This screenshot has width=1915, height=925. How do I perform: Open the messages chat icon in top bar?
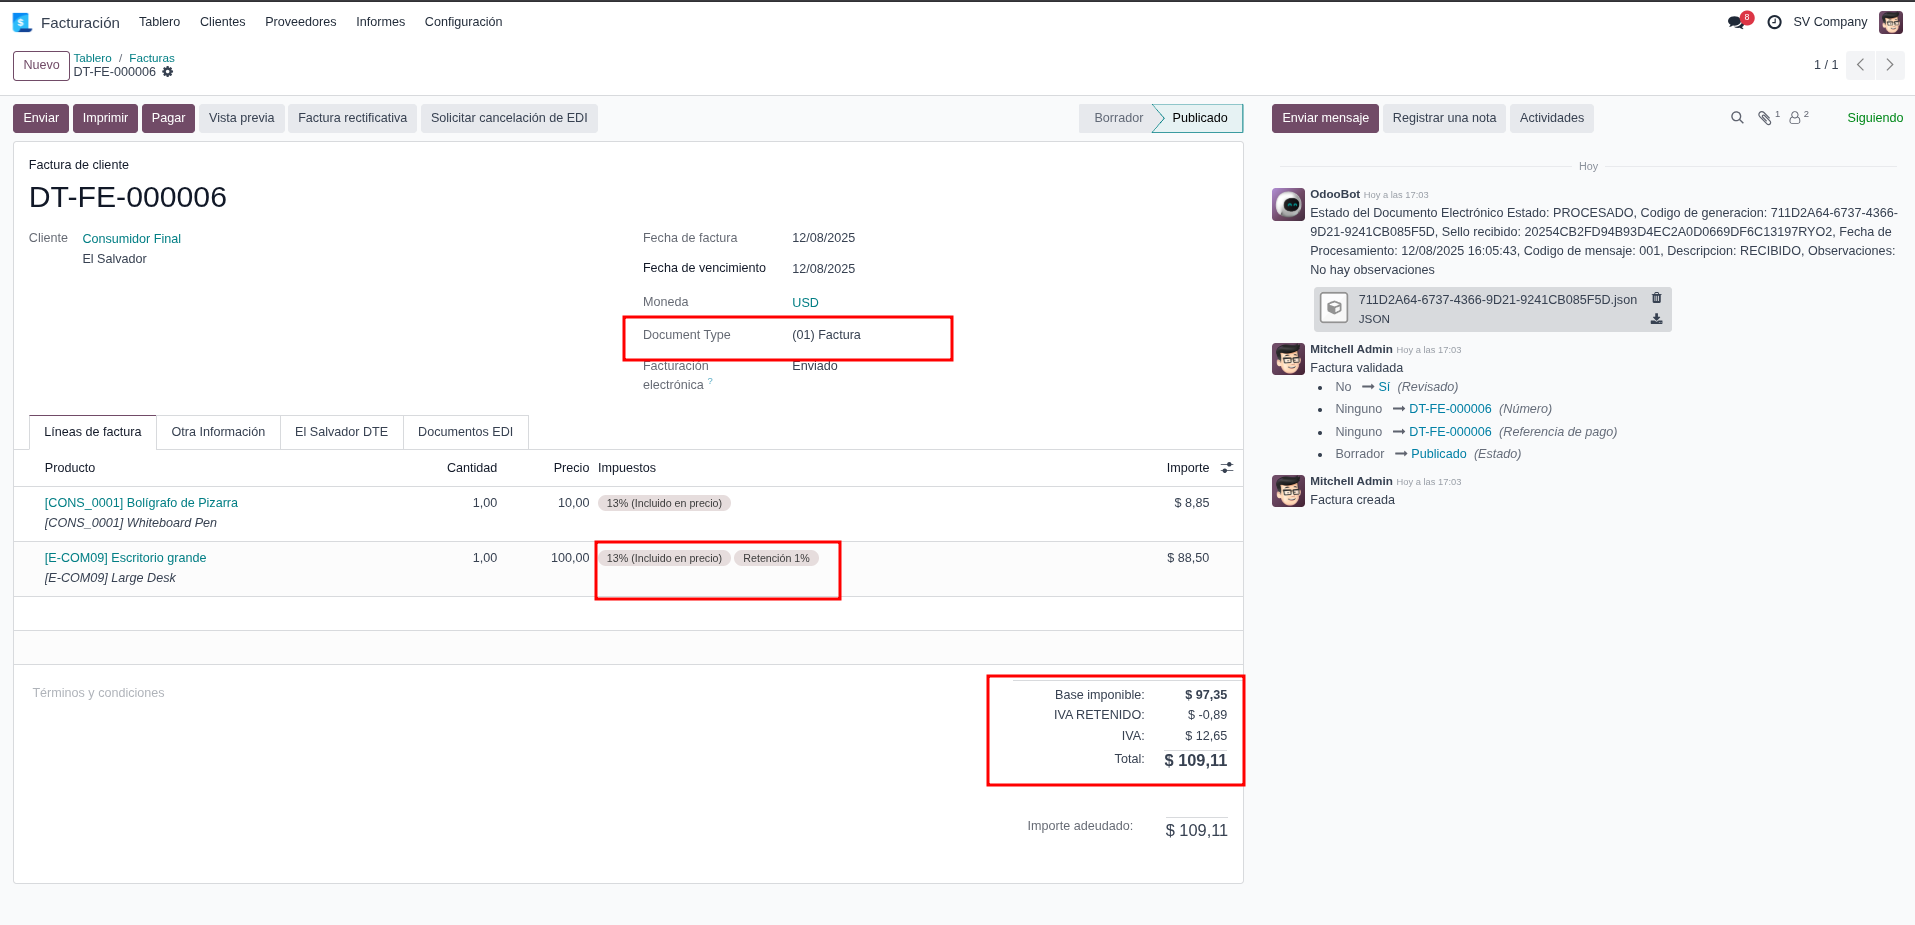pyautogui.click(x=1736, y=22)
